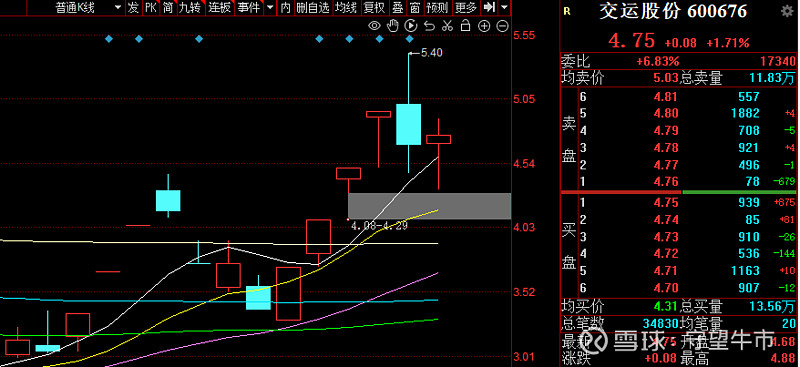The image size is (800, 367).
Task: Click the play replay icon
Action: click(411, 26)
